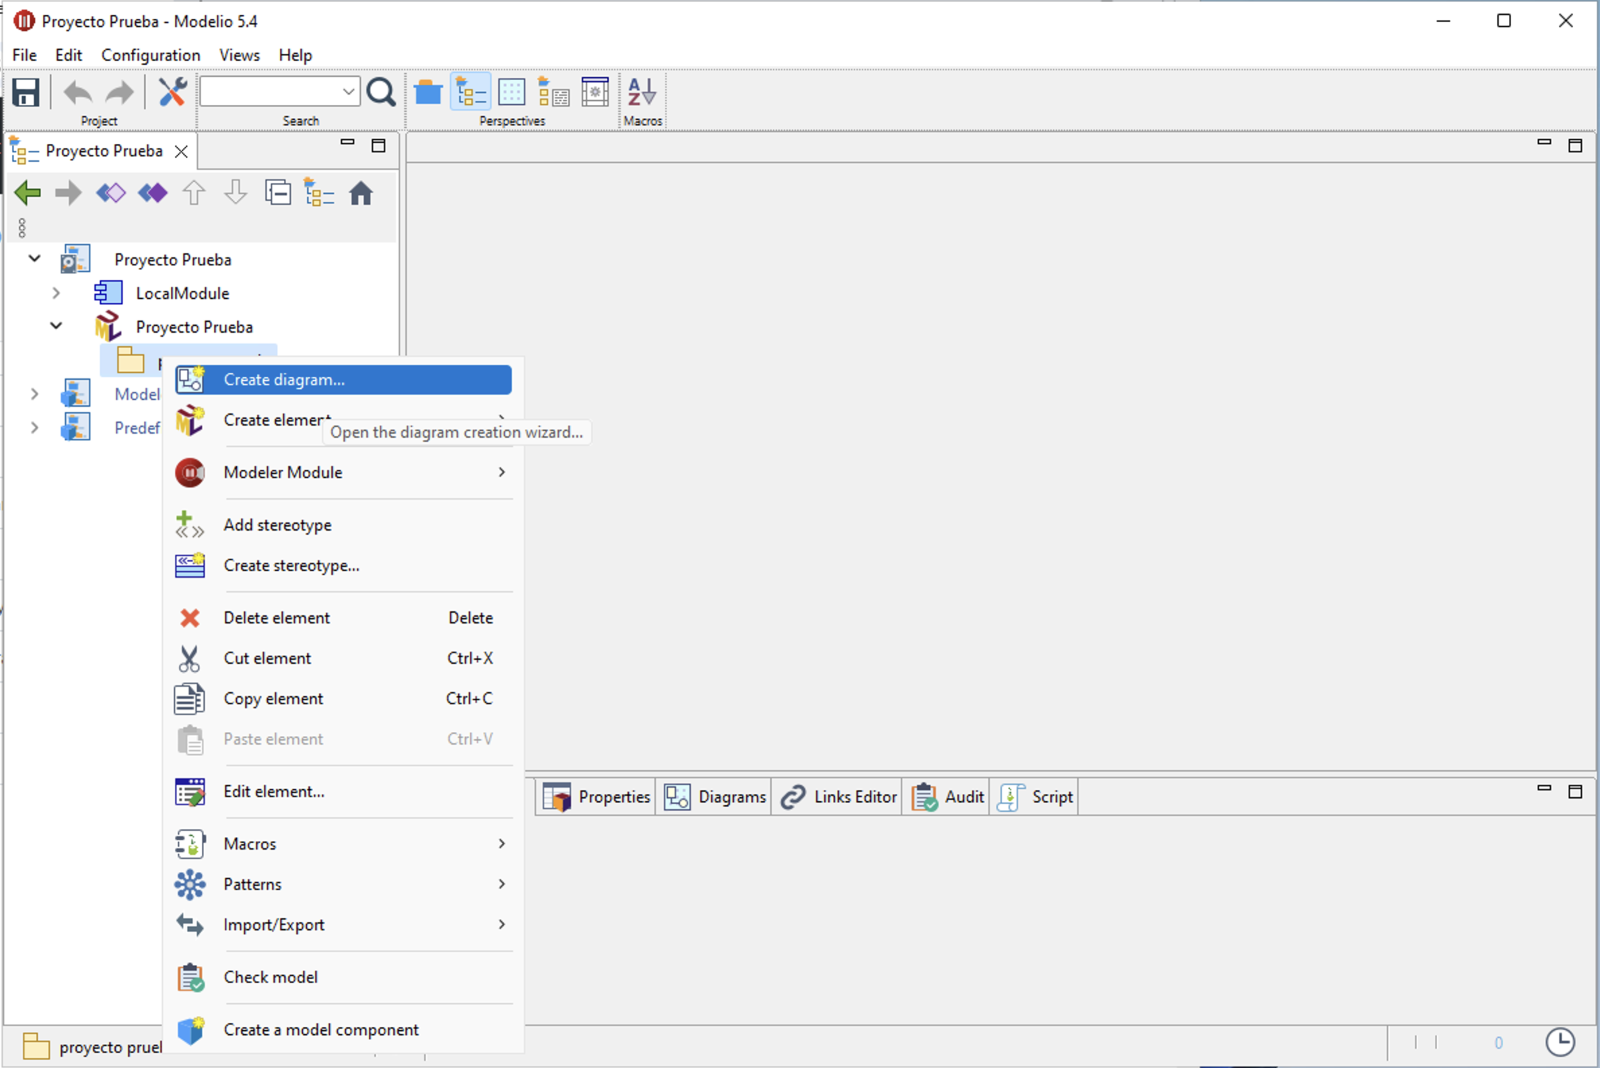Screen dimensions: 1600x1068
Task: Maximize the bottom properties panel
Action: 1575,791
